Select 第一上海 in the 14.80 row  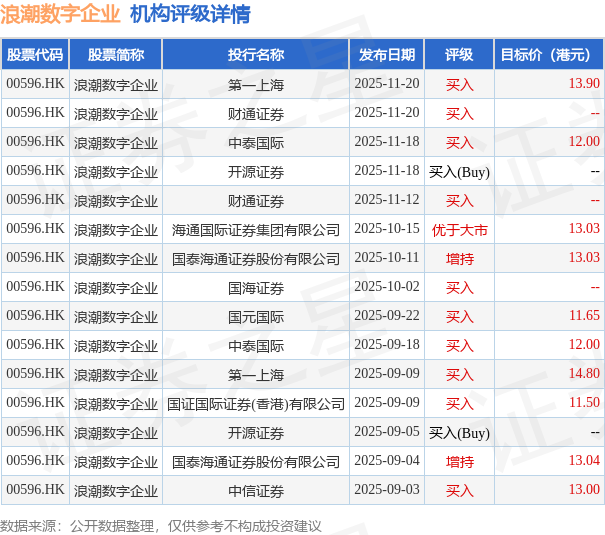click(x=256, y=375)
